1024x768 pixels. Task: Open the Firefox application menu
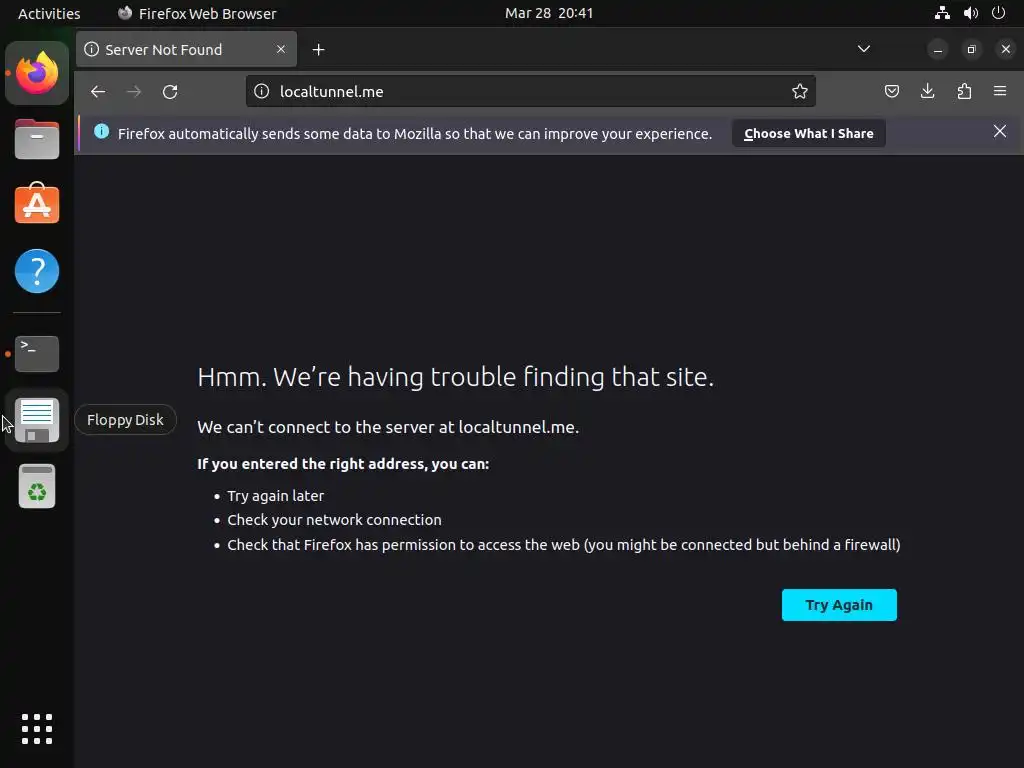click(1000, 91)
